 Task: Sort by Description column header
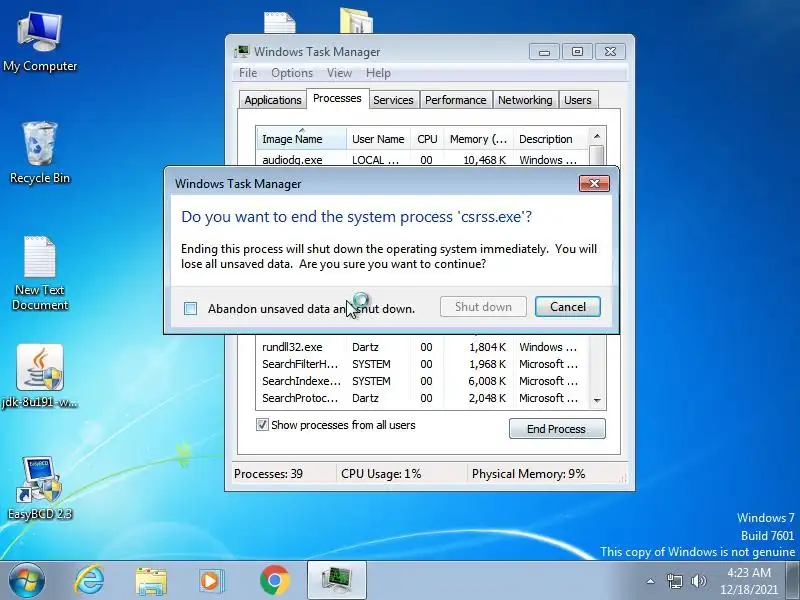click(x=551, y=139)
